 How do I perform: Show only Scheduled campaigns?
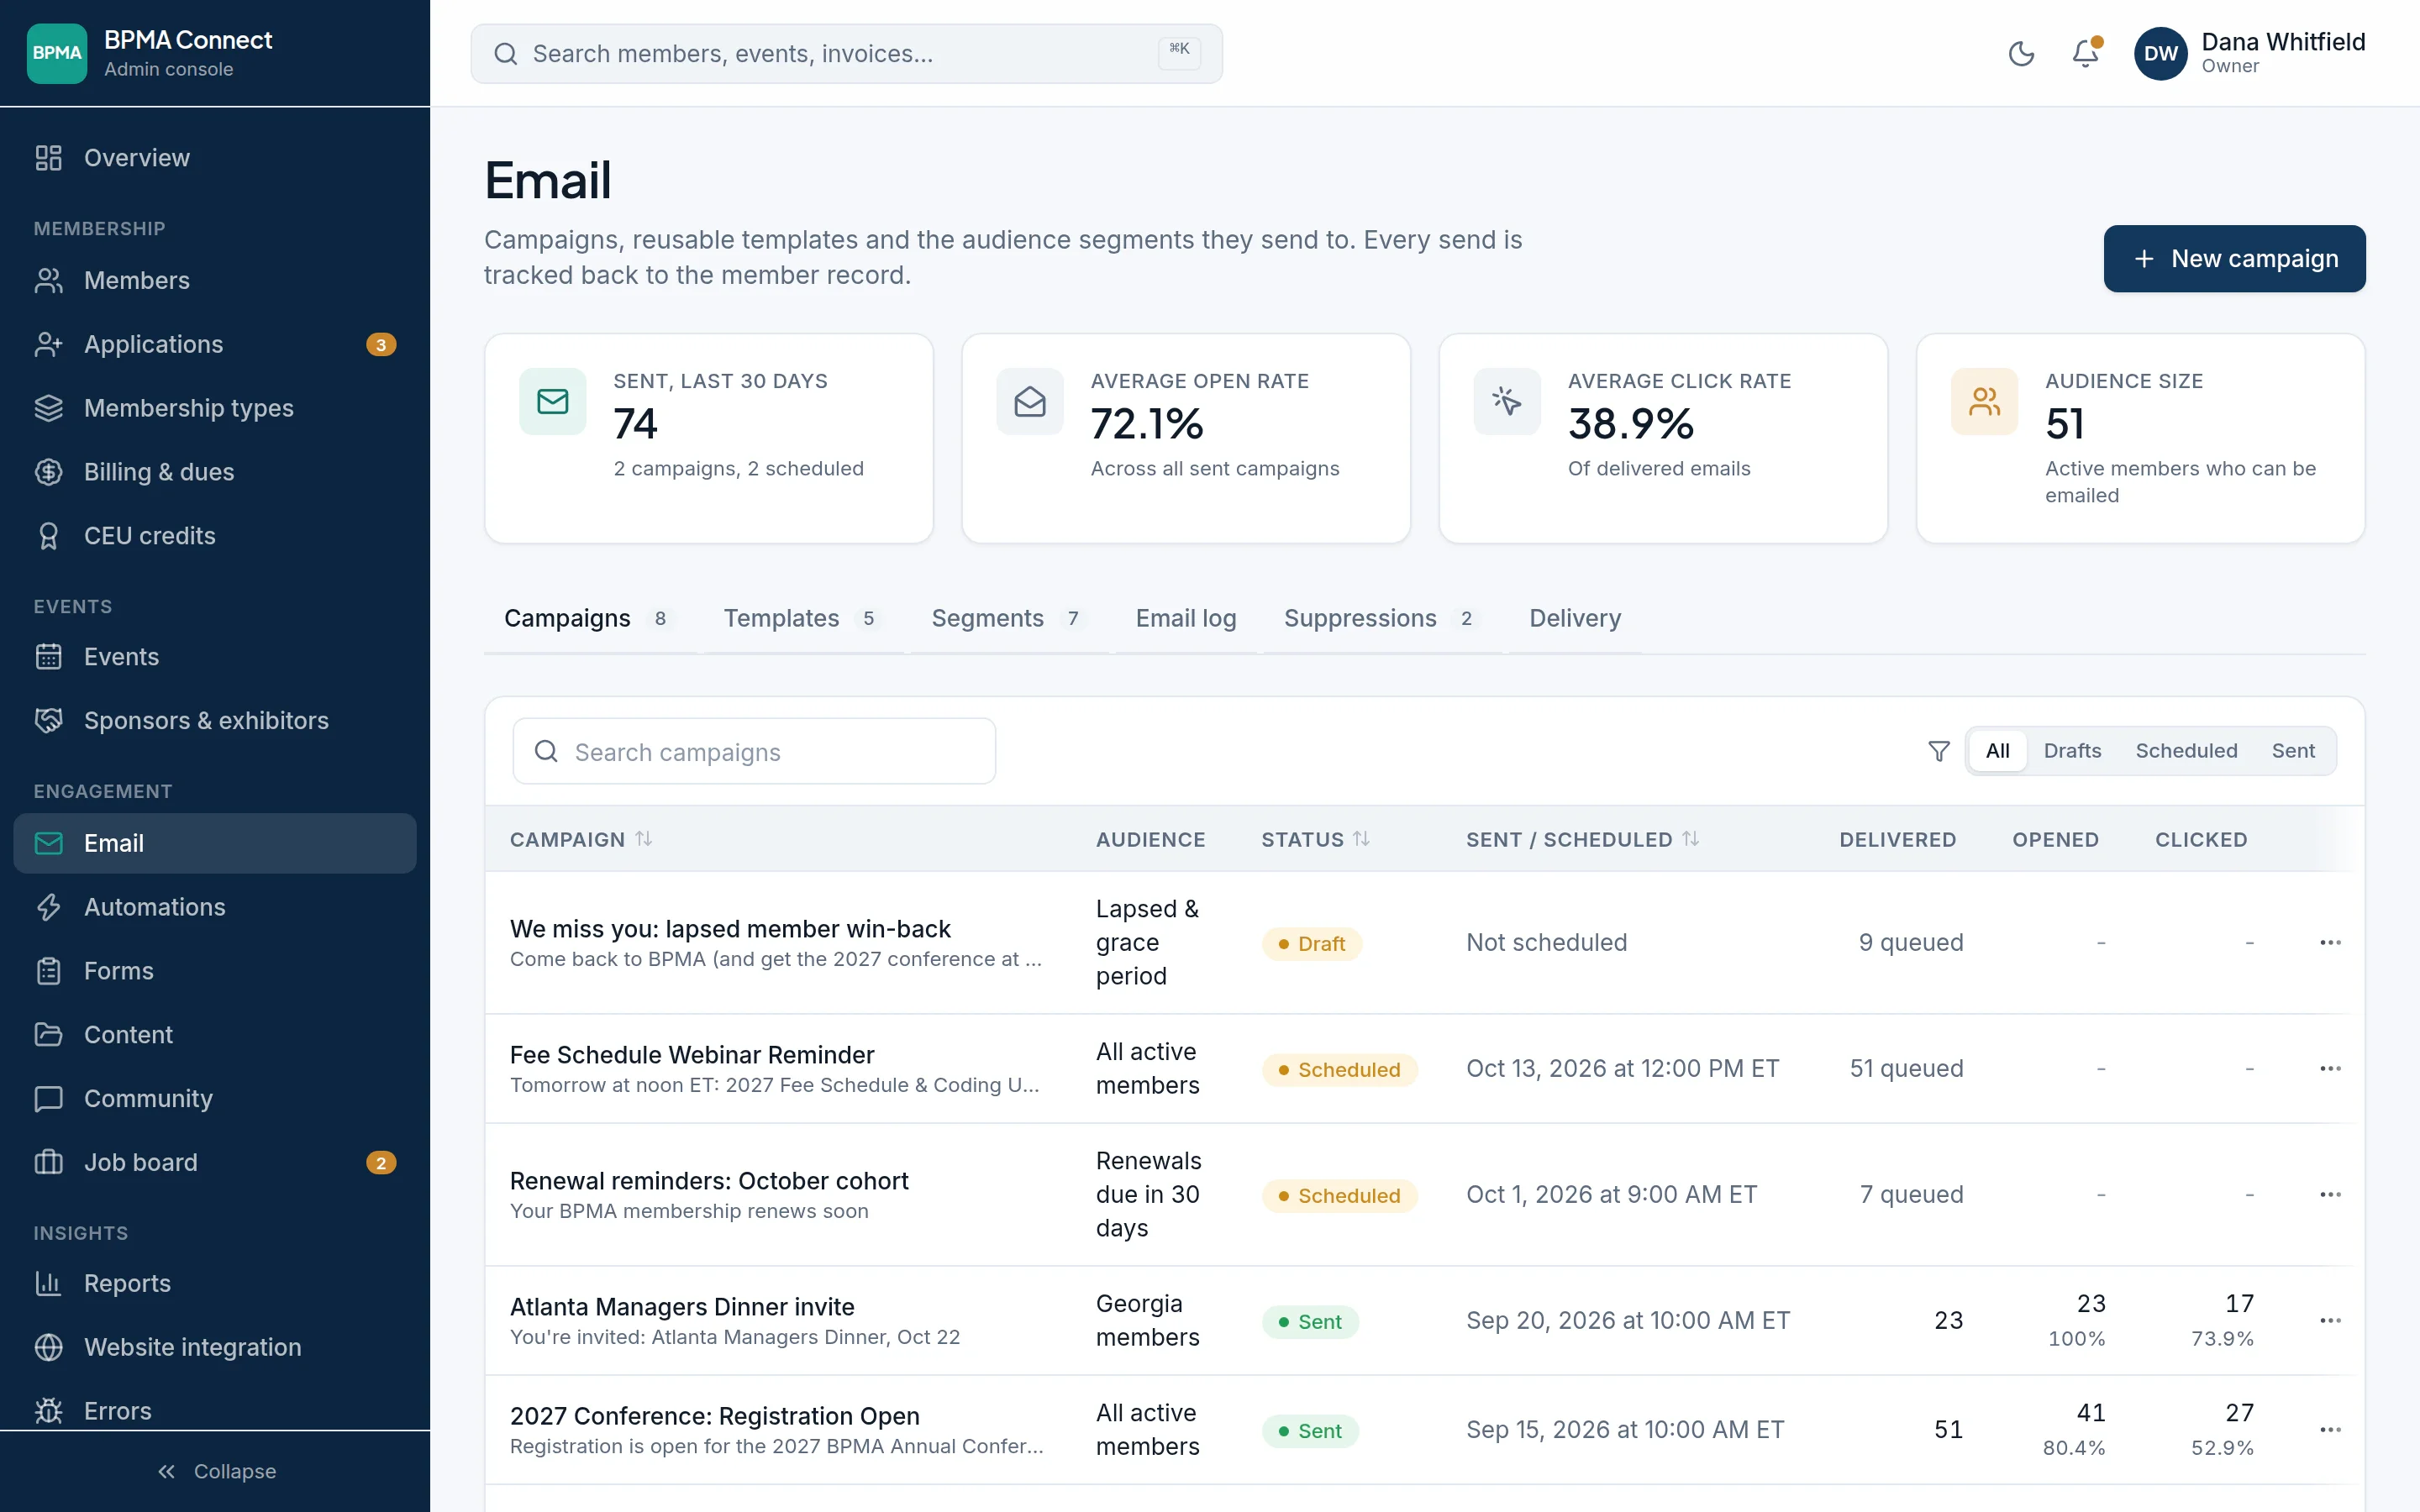(2186, 751)
